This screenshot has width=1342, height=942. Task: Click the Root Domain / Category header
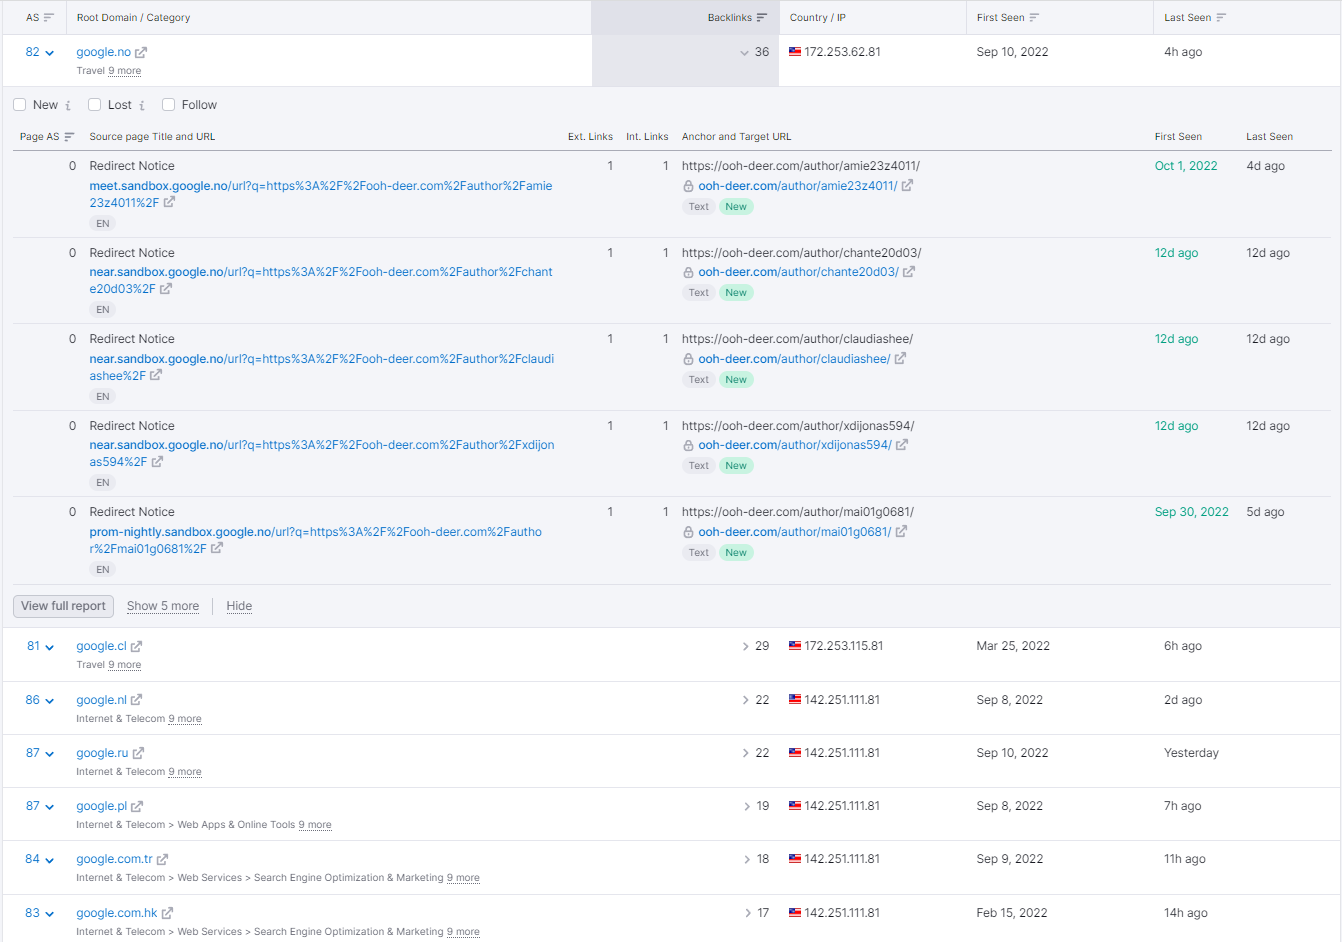pyautogui.click(x=133, y=18)
